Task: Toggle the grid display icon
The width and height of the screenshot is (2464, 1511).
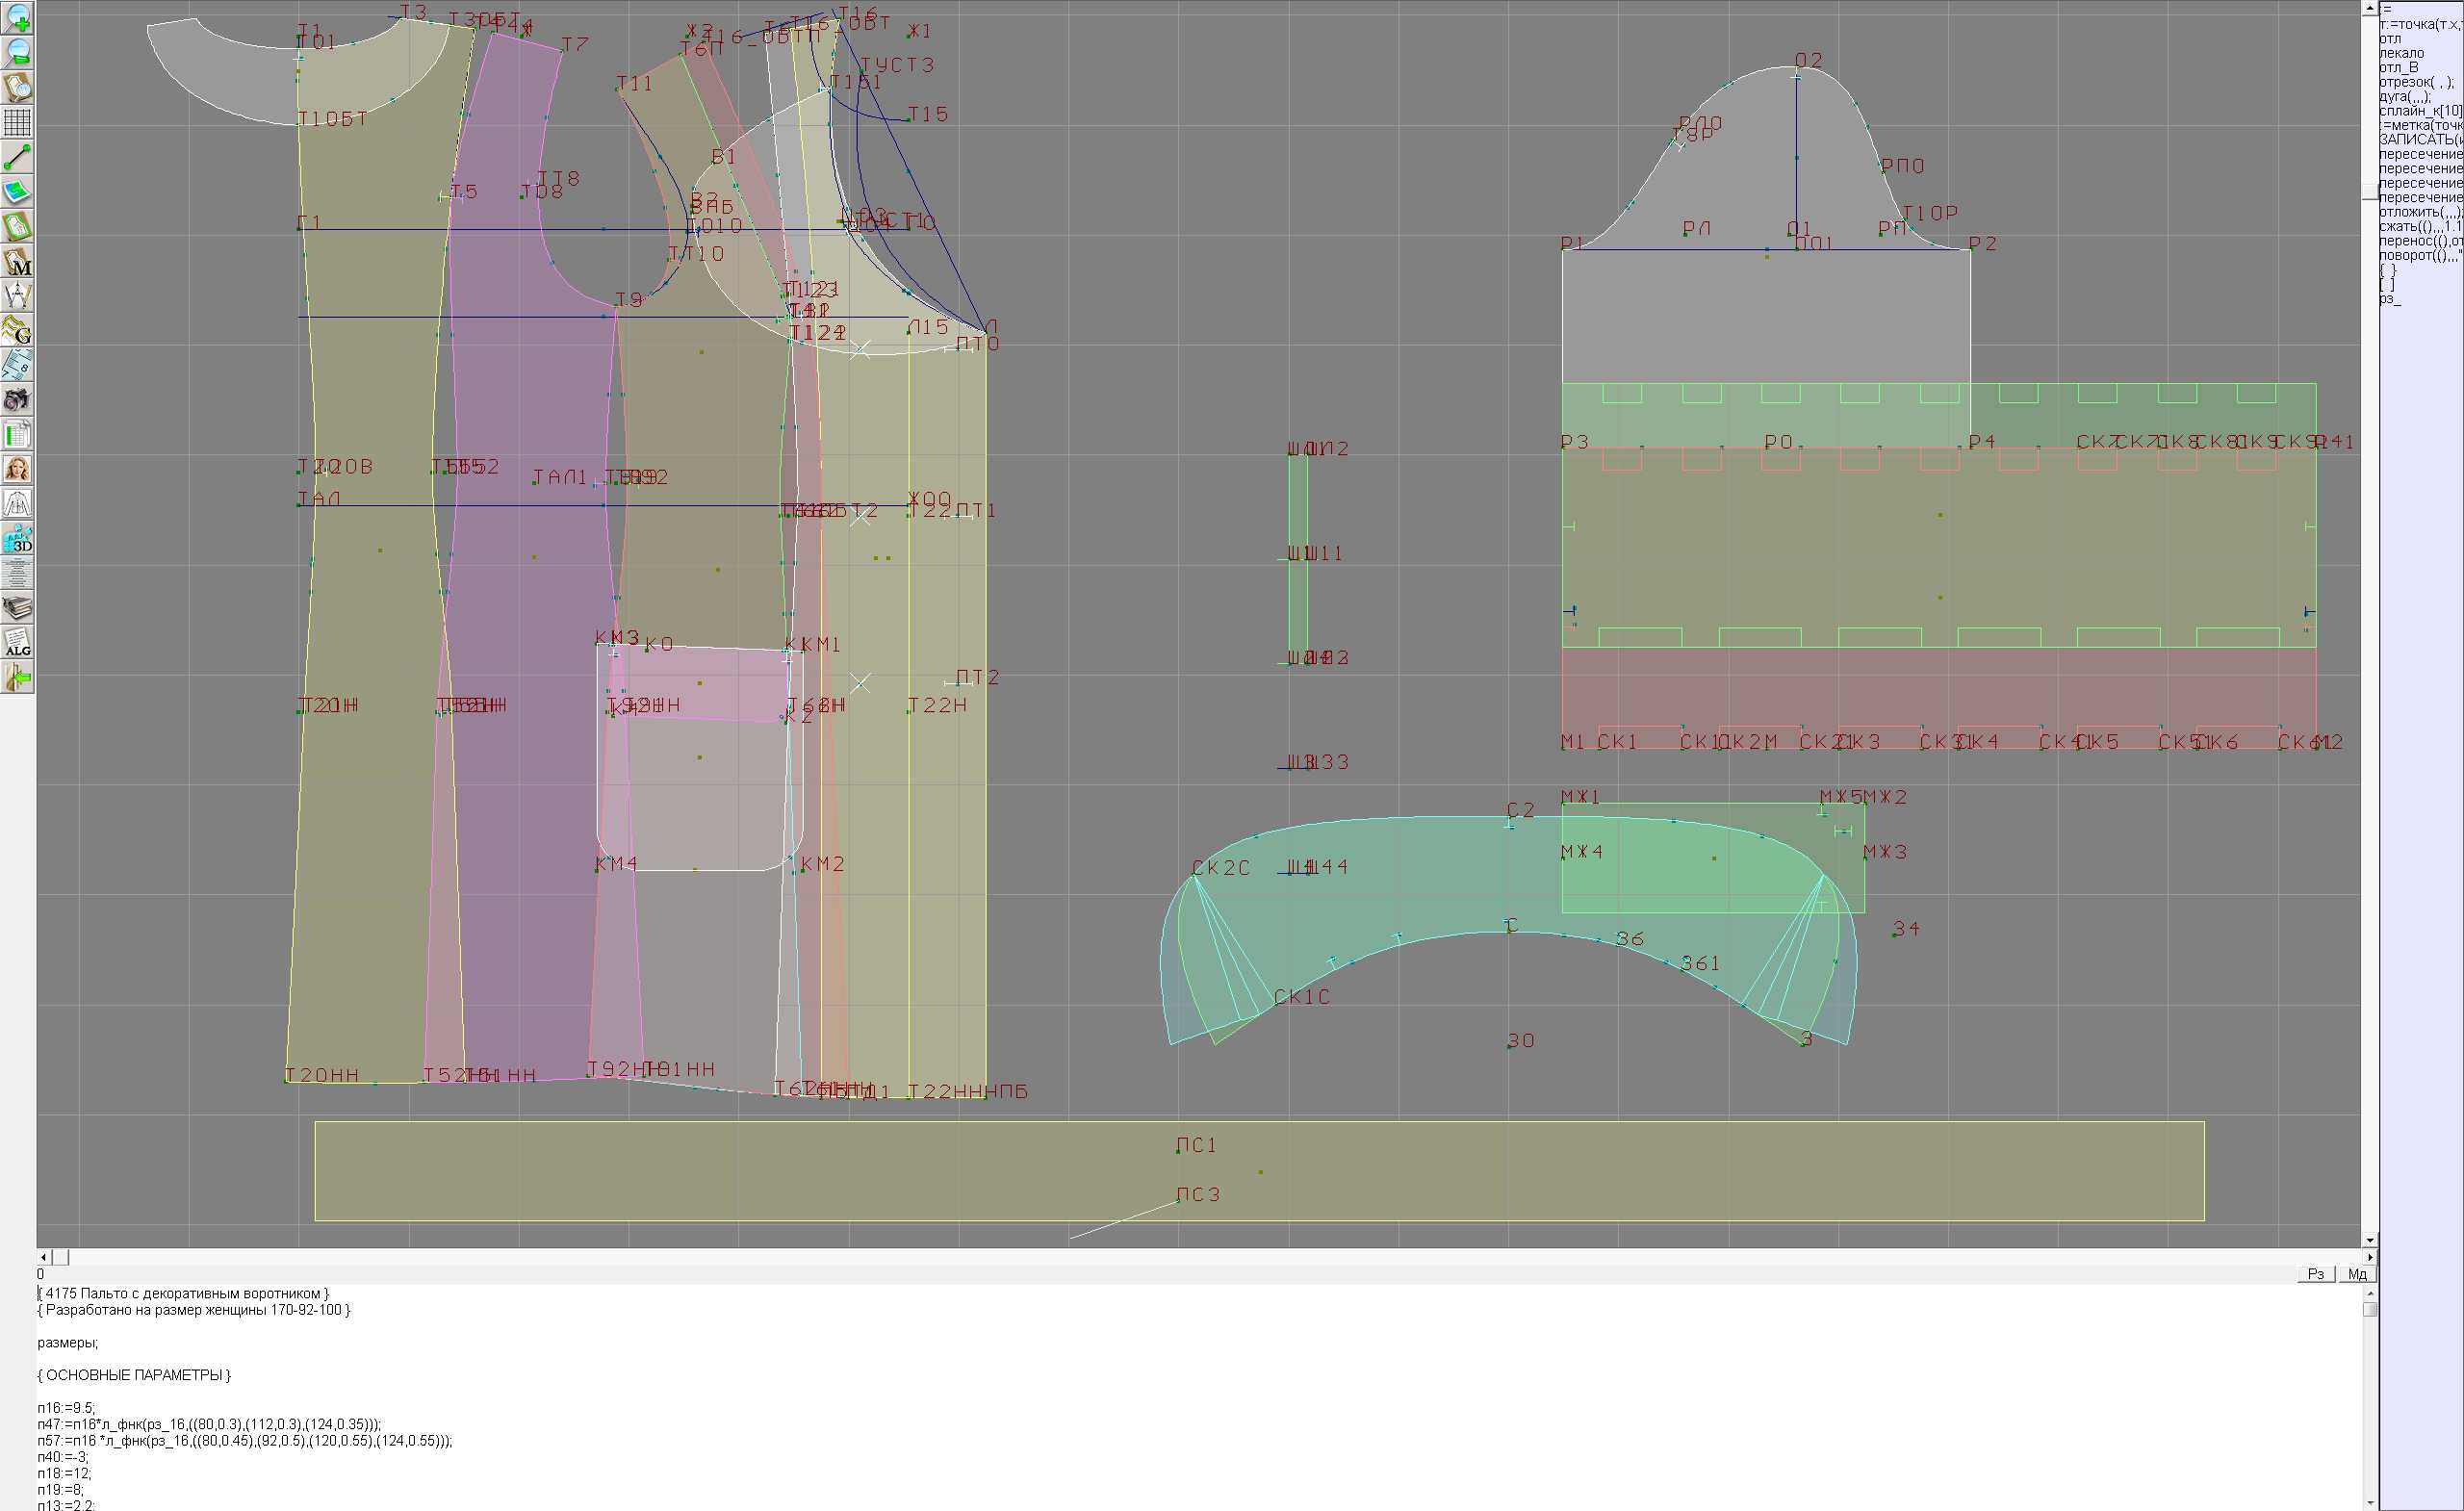Action: [x=18, y=122]
